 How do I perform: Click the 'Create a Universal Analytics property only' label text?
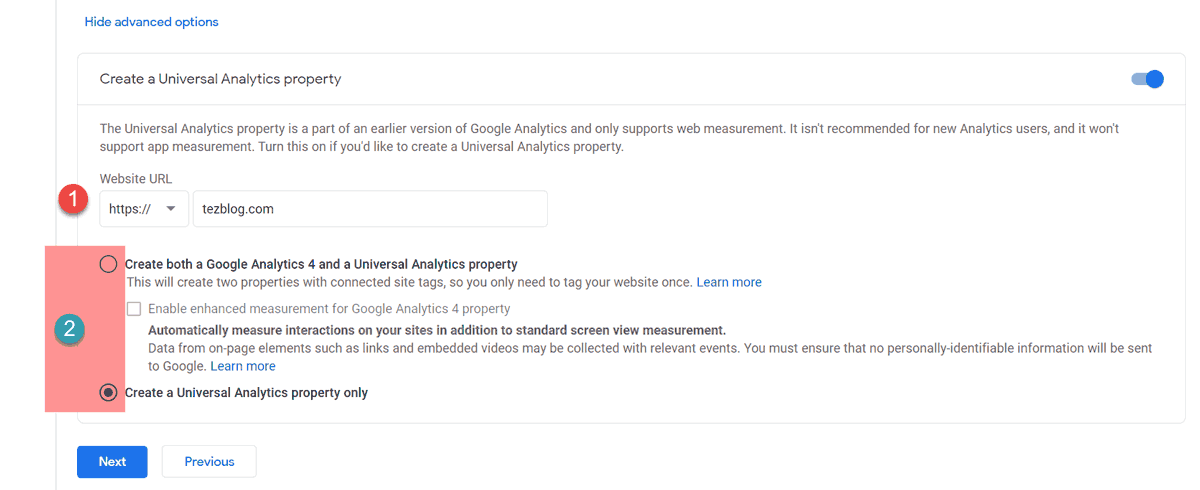(246, 393)
